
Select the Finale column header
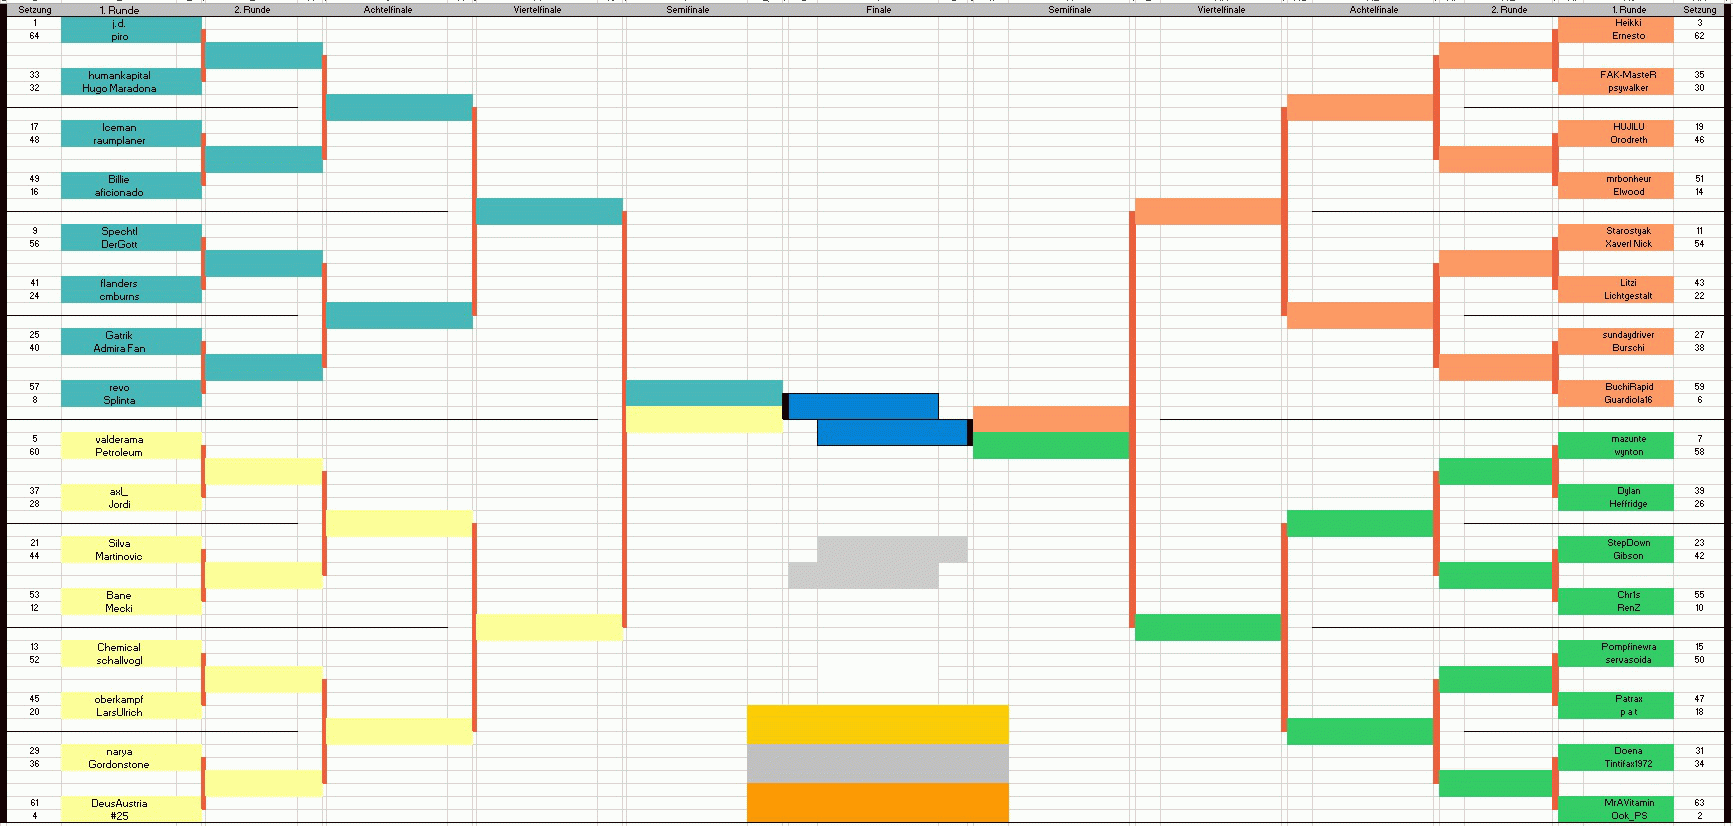[x=878, y=9]
